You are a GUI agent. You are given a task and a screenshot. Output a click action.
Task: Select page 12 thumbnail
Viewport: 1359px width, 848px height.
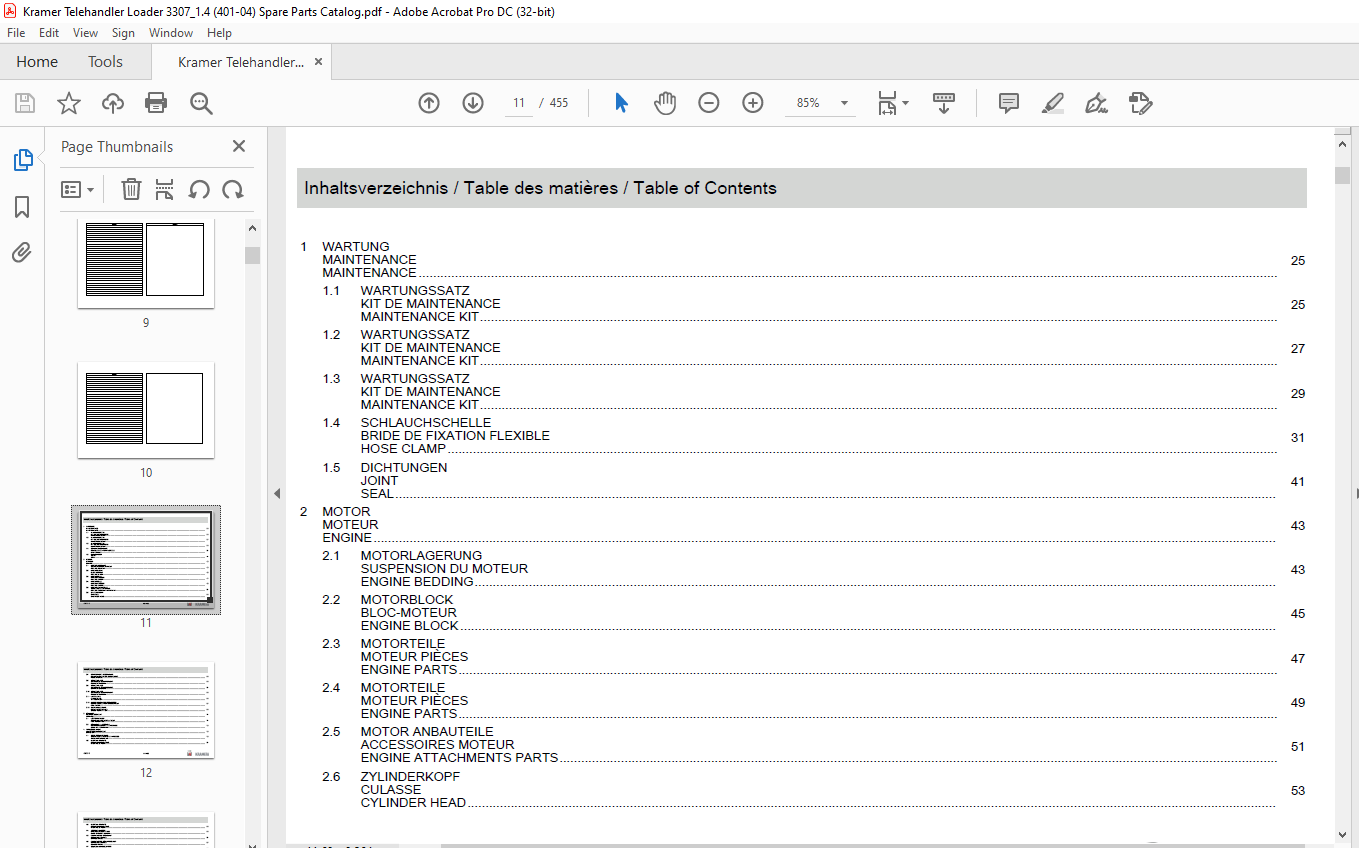click(146, 710)
